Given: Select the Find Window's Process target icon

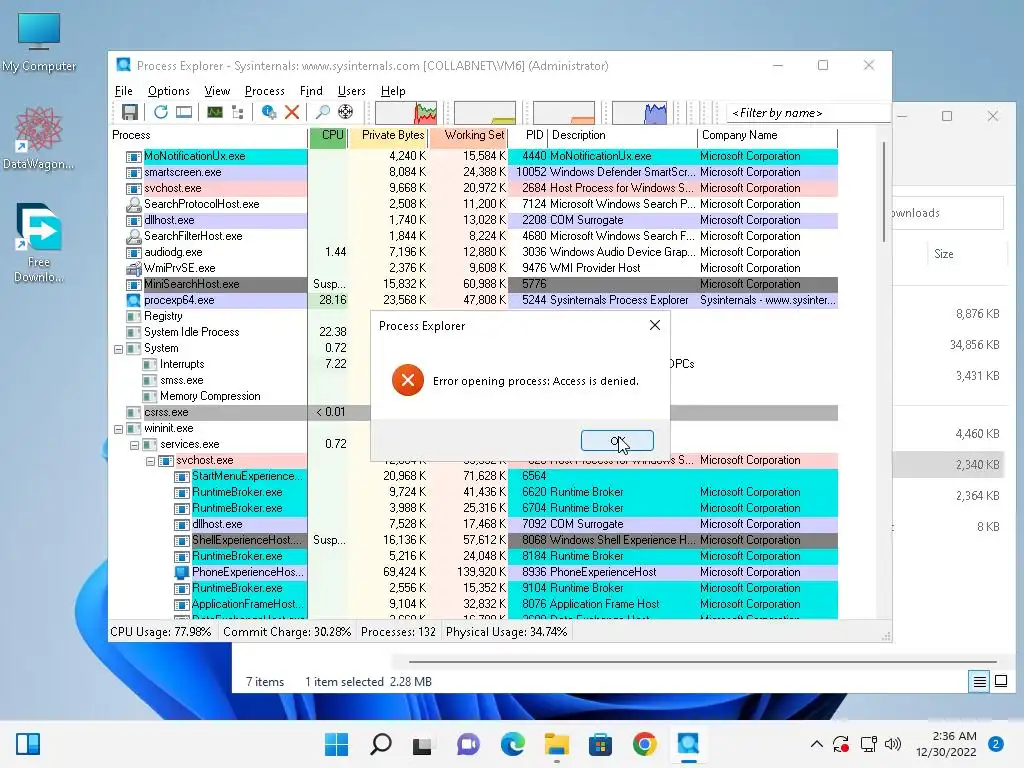Looking at the screenshot, I should [345, 112].
